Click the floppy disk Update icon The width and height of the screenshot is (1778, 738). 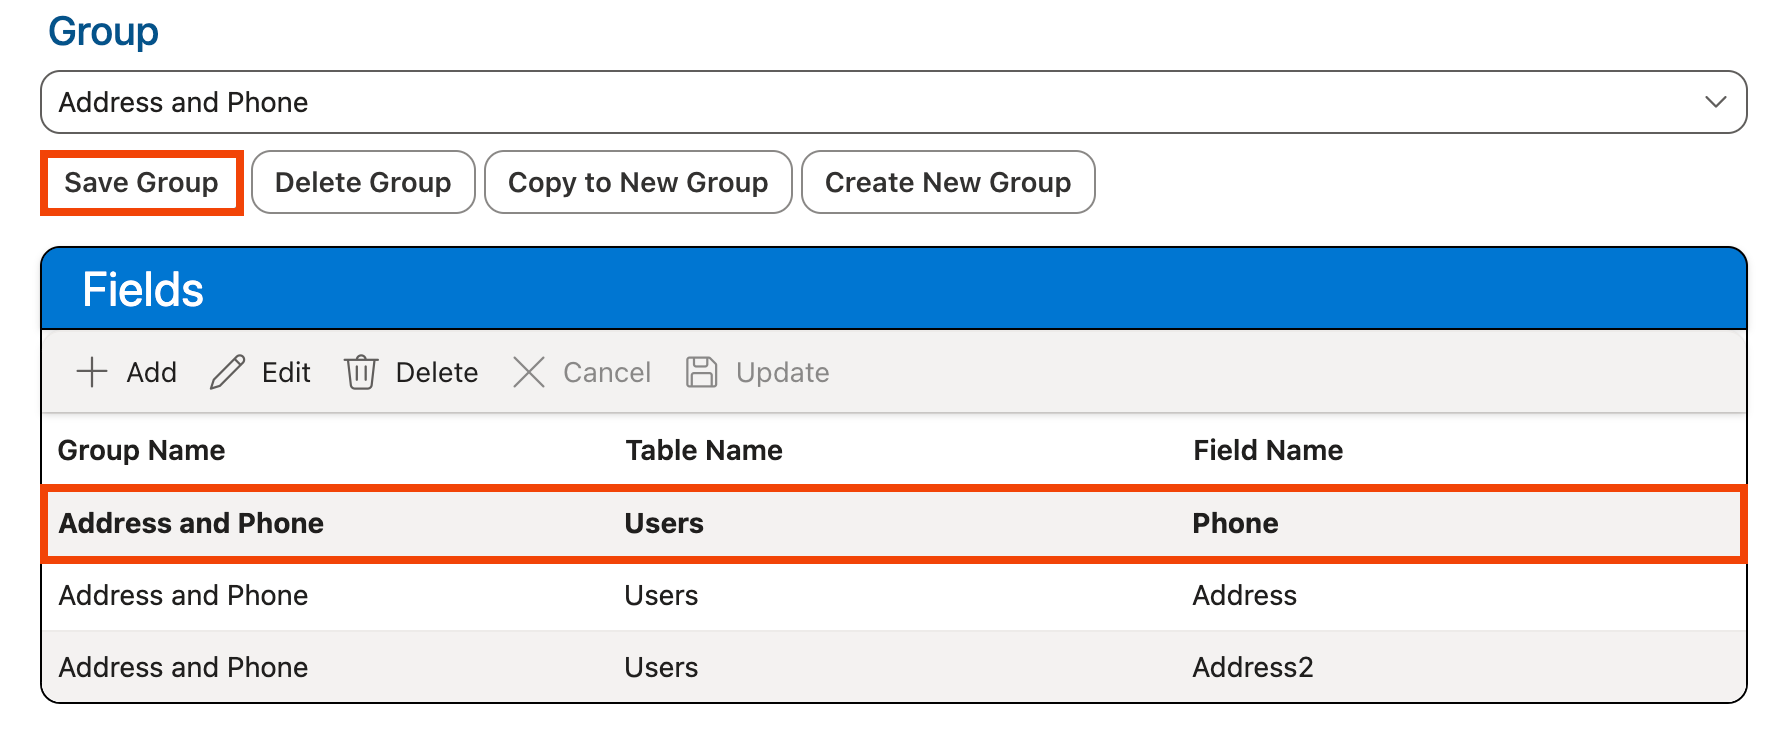(701, 372)
